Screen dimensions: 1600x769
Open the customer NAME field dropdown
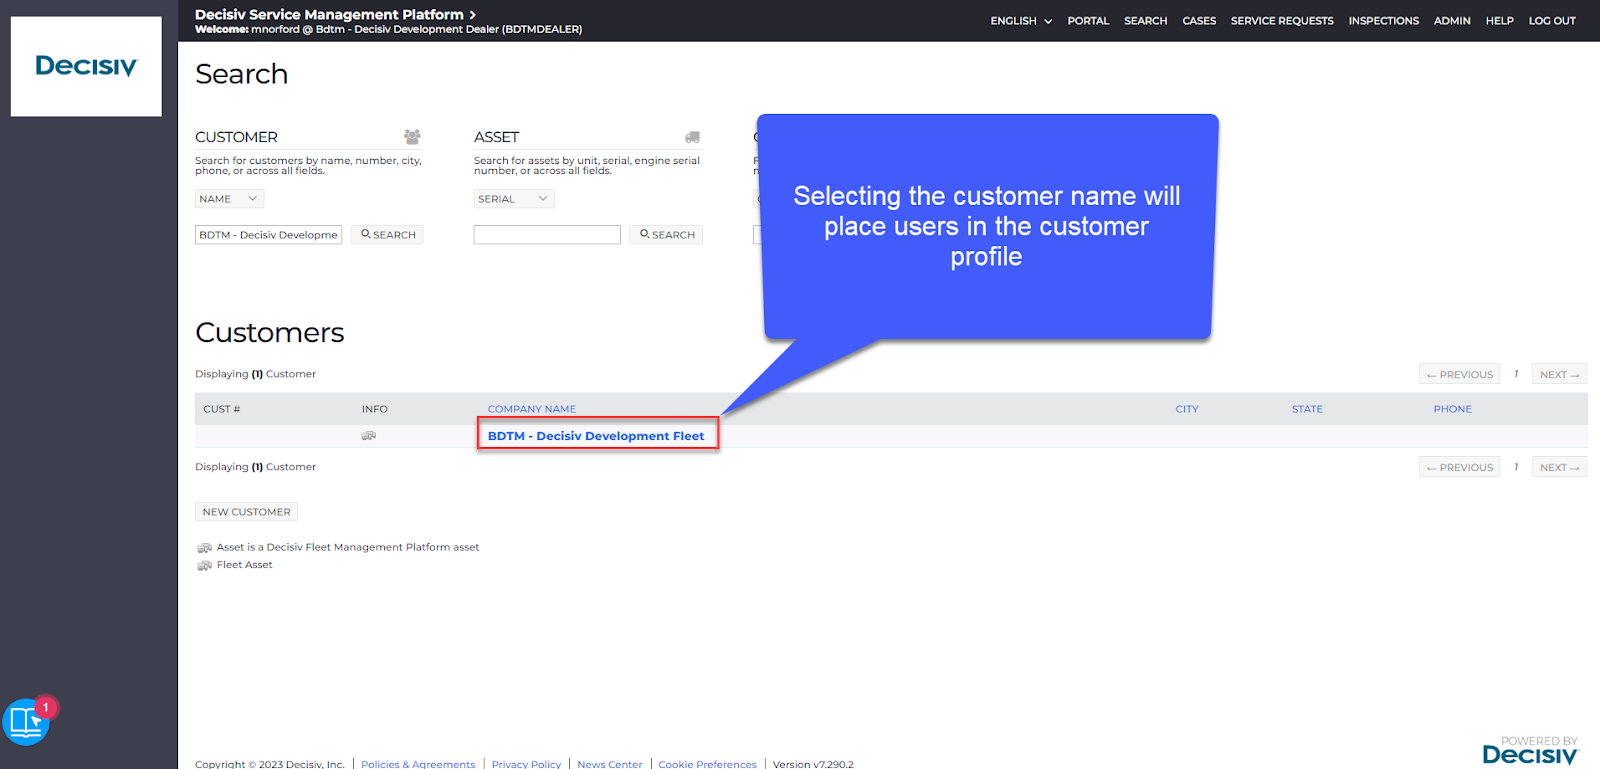point(229,199)
